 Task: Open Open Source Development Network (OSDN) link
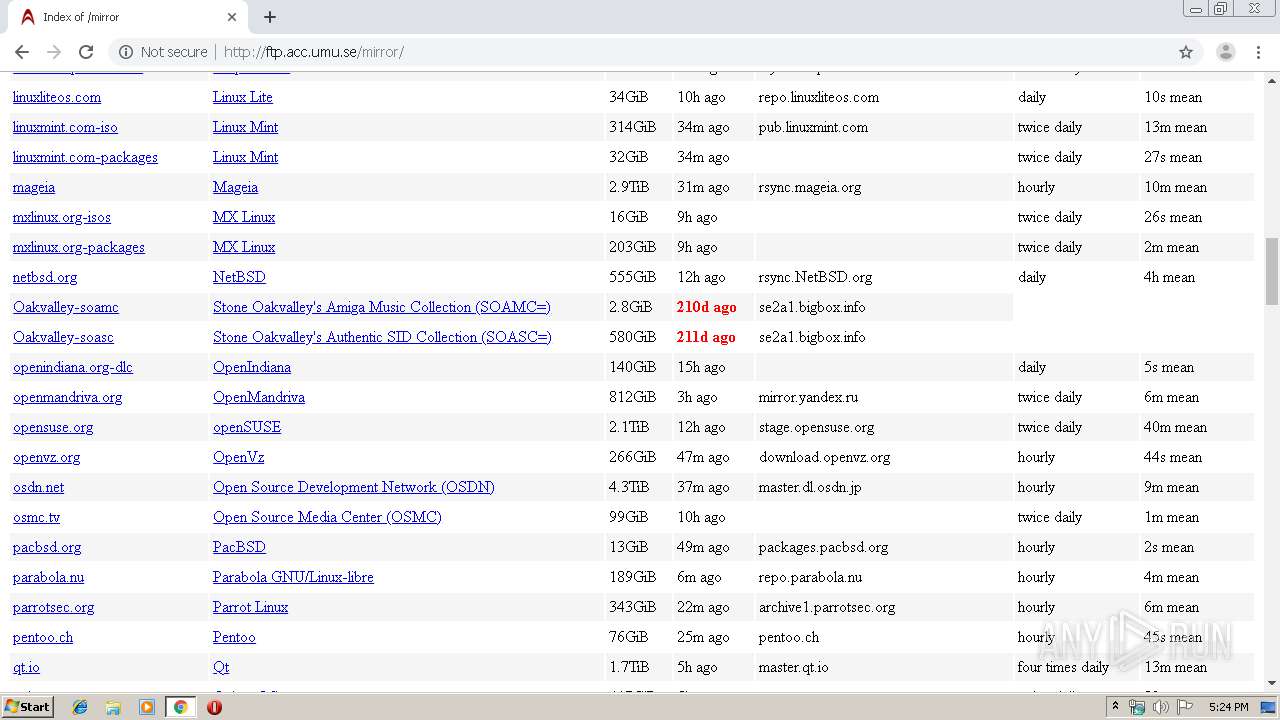pyautogui.click(x=354, y=487)
